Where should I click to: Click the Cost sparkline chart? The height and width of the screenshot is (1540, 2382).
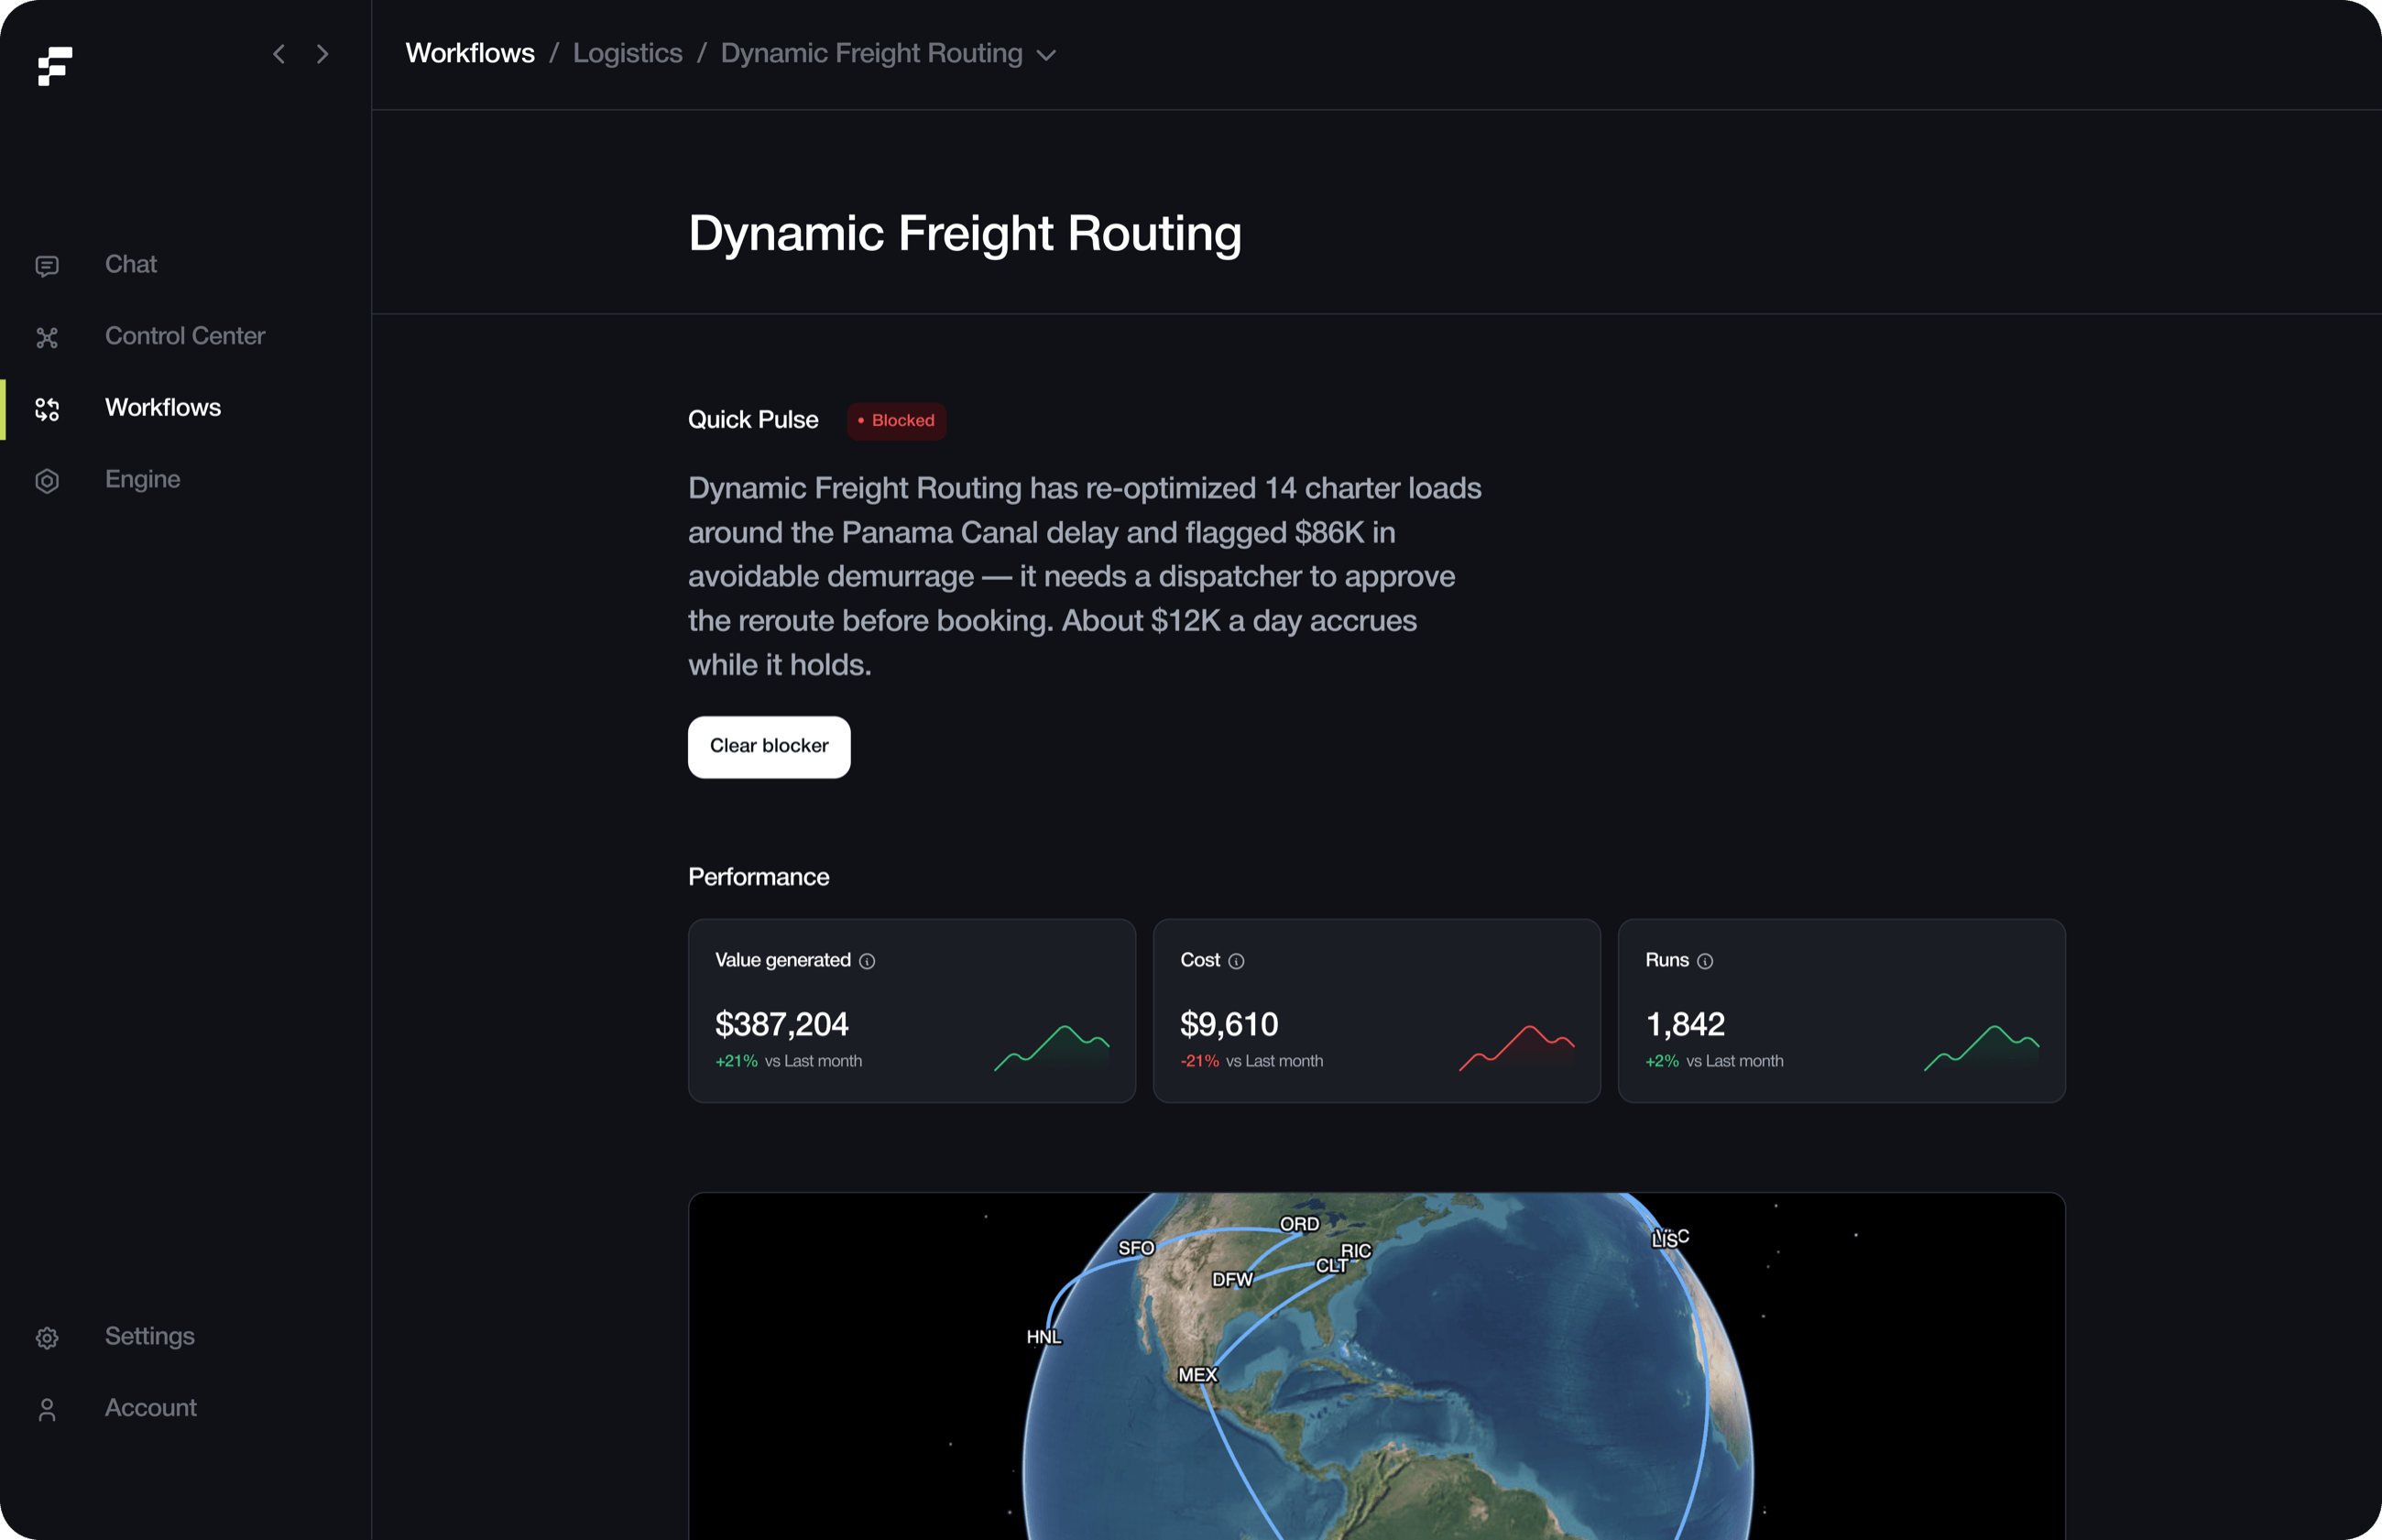1517,1048
